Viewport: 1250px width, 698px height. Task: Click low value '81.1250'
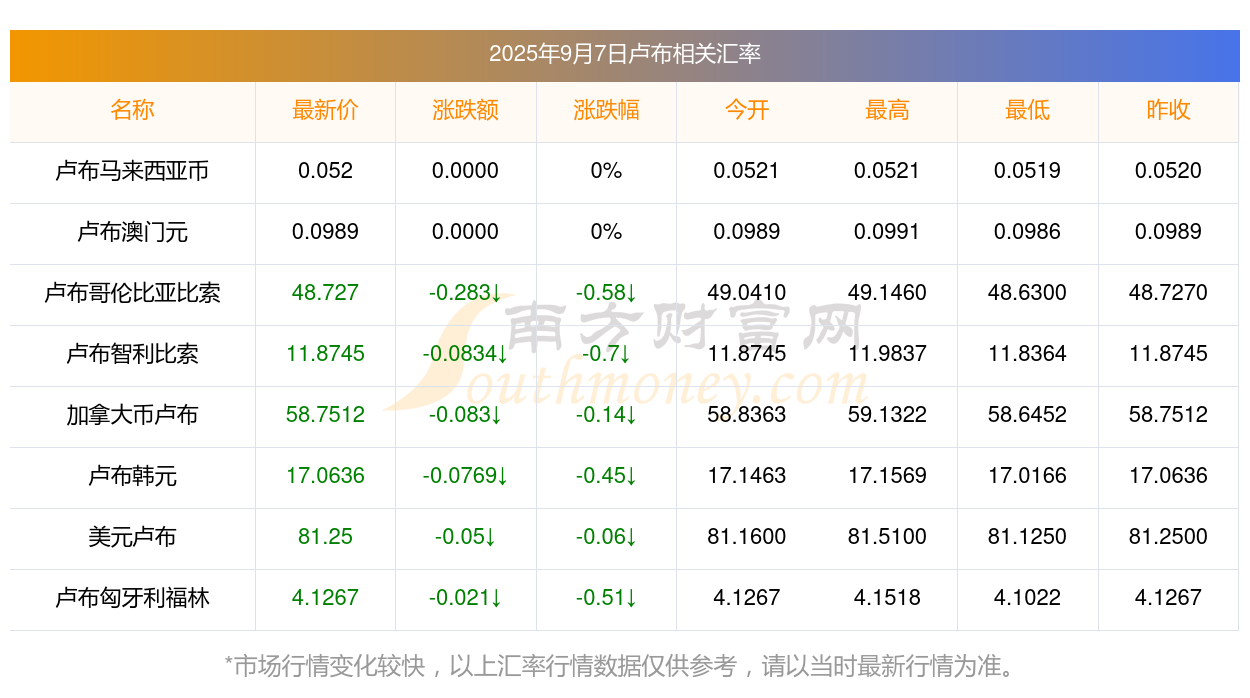1028,537
